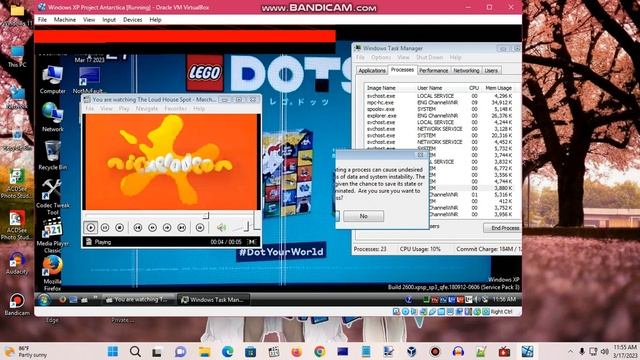Open the Options menu in Task Manager
The image size is (640, 360).
pos(381,58)
